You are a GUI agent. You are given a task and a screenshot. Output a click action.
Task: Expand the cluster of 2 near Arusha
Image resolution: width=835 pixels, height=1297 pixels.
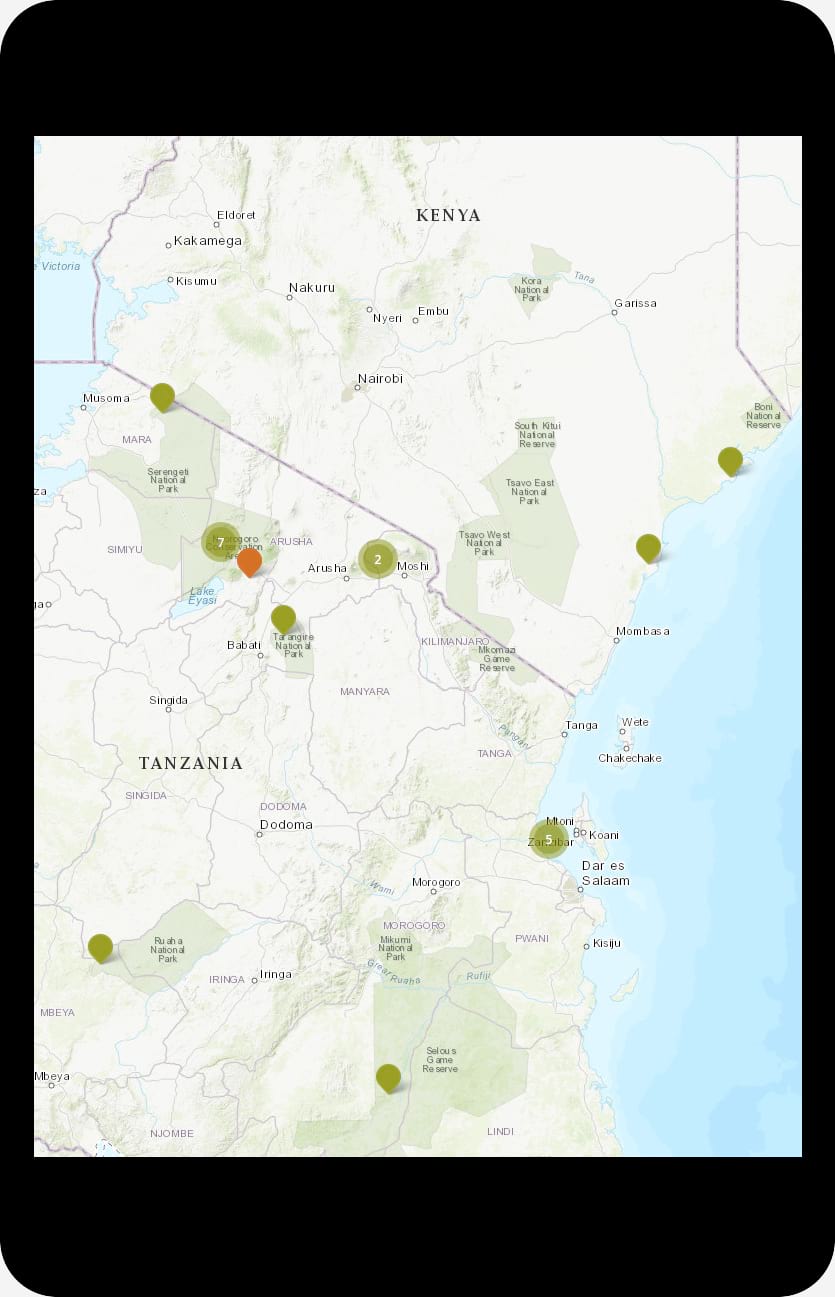[377, 559]
